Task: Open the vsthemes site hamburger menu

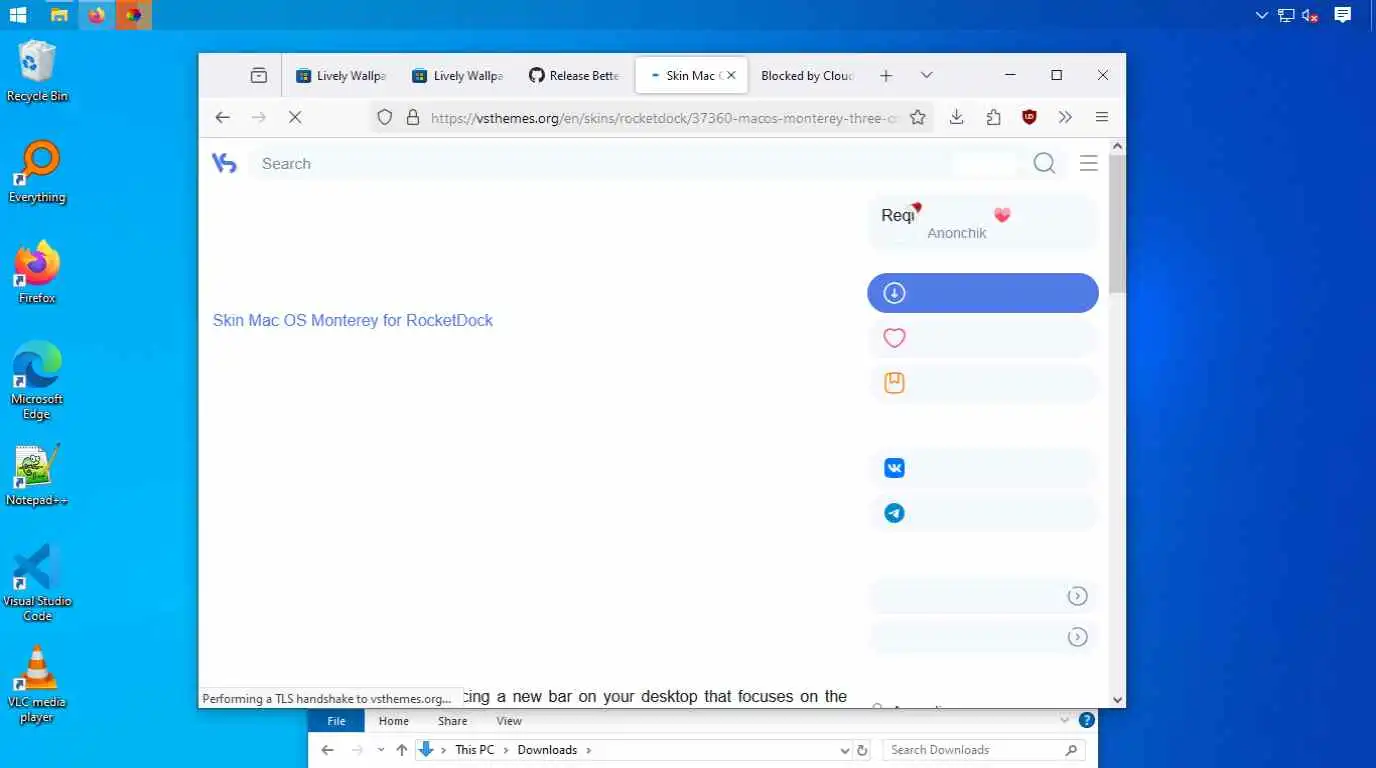Action: 1089,163
